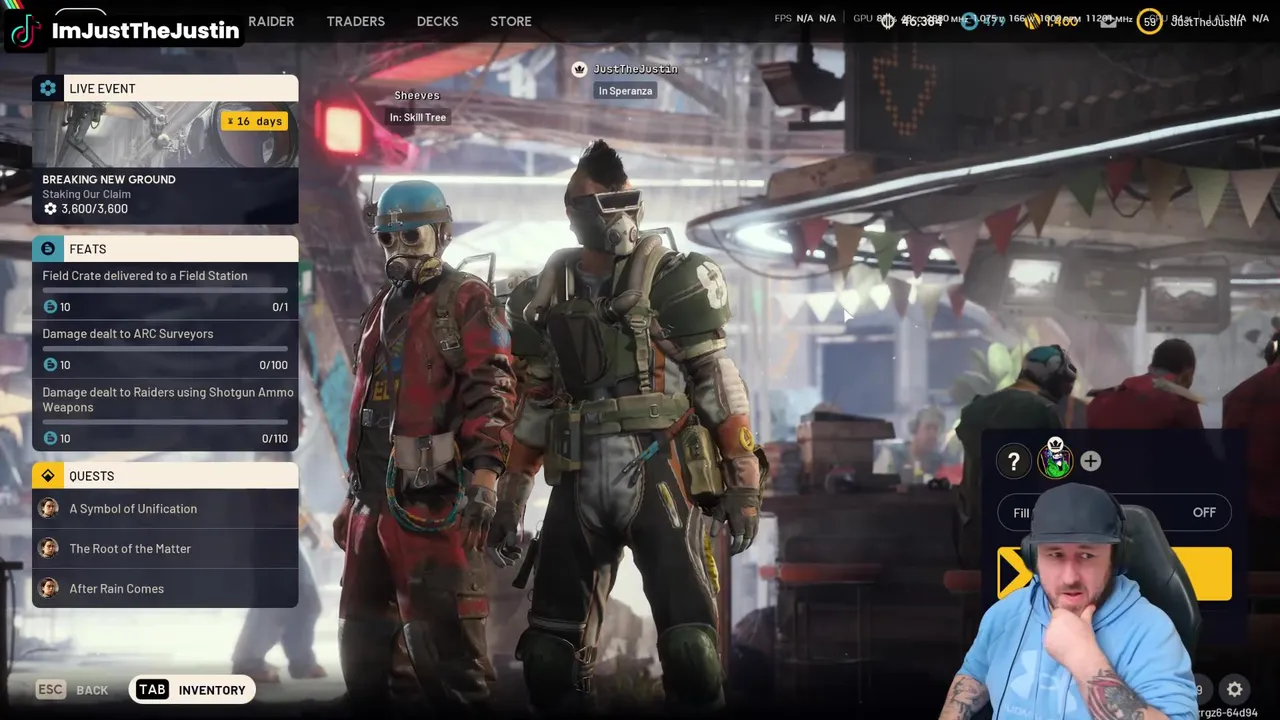Open Damage dealt to ARC Surveyors feat
This screenshot has width=1280, height=720.
[x=165, y=349]
